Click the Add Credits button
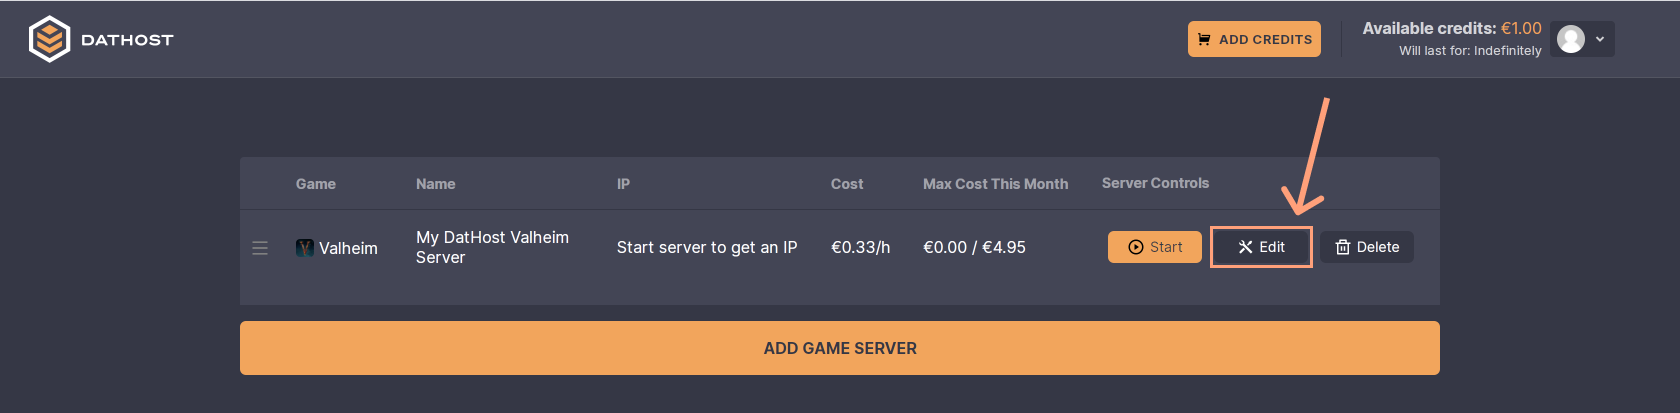 (x=1254, y=39)
